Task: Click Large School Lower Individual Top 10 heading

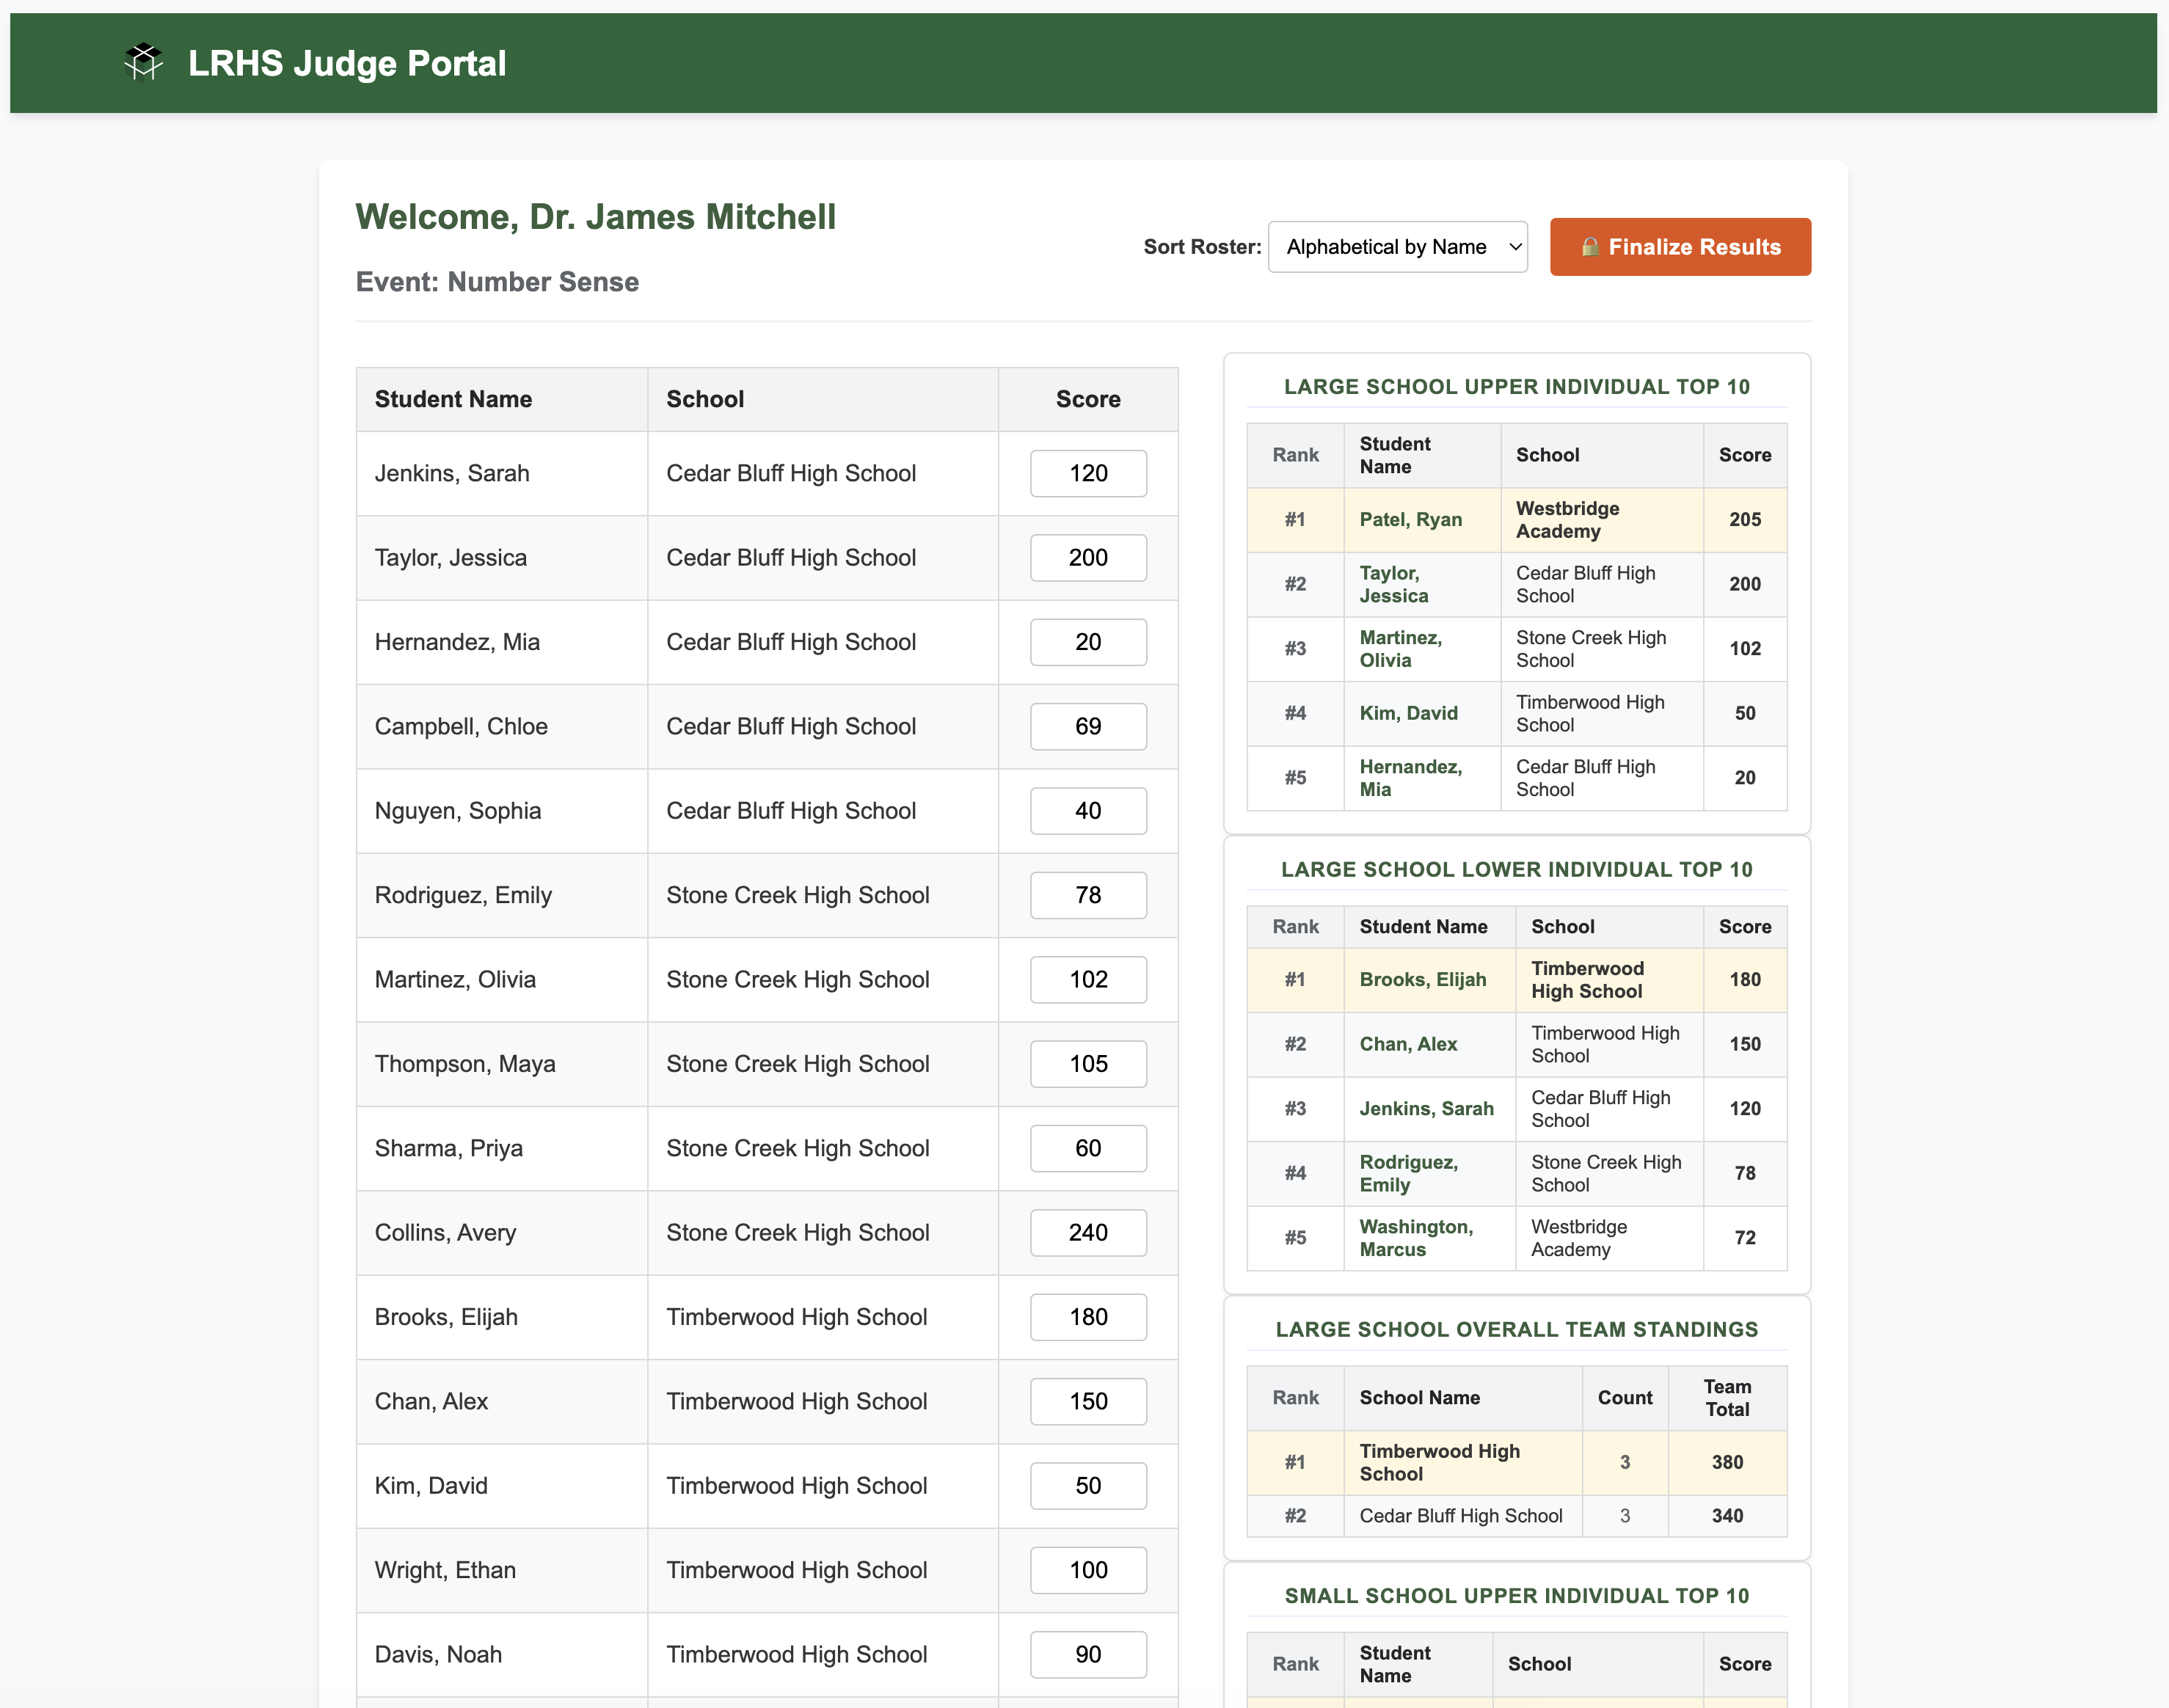Action: pyautogui.click(x=1516, y=869)
